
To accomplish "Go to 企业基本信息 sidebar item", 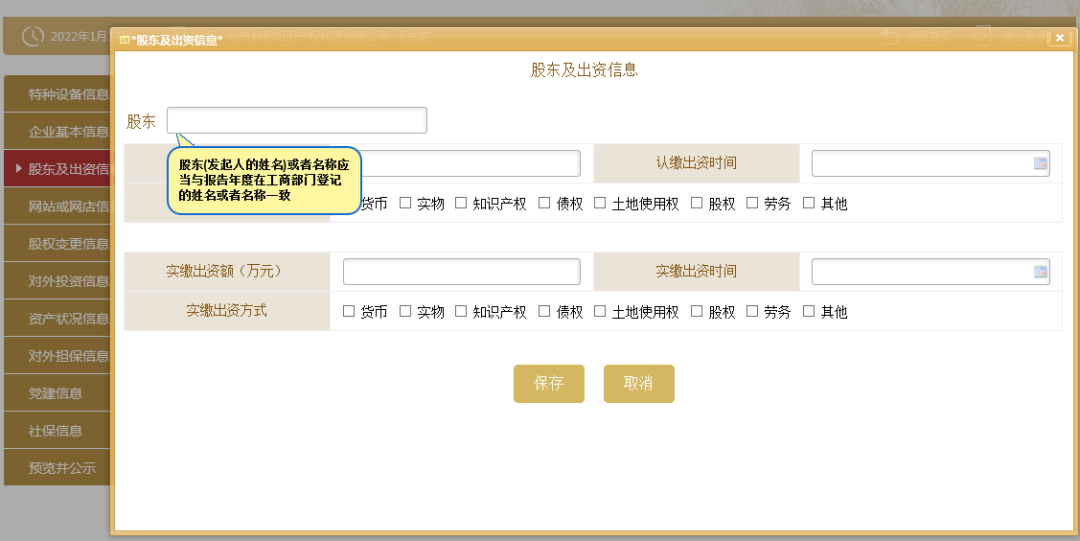I will (x=62, y=132).
